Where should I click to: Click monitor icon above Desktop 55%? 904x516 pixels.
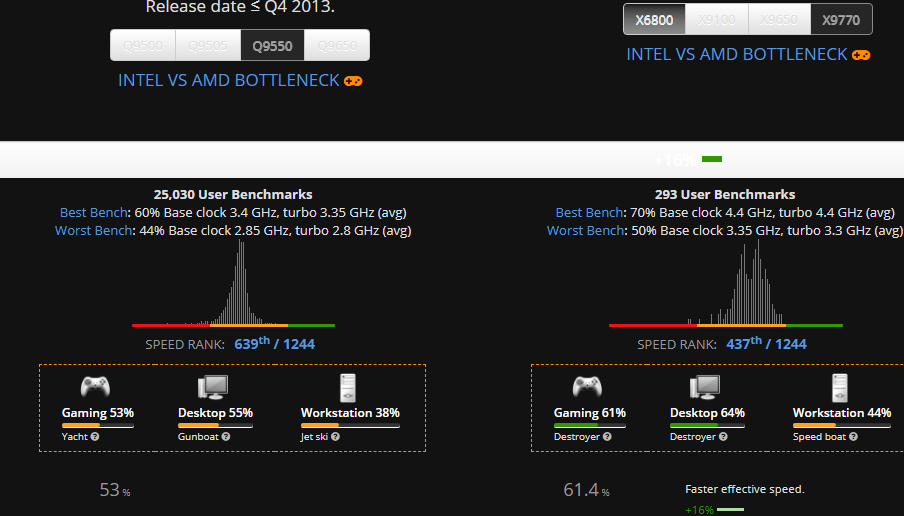[213, 387]
